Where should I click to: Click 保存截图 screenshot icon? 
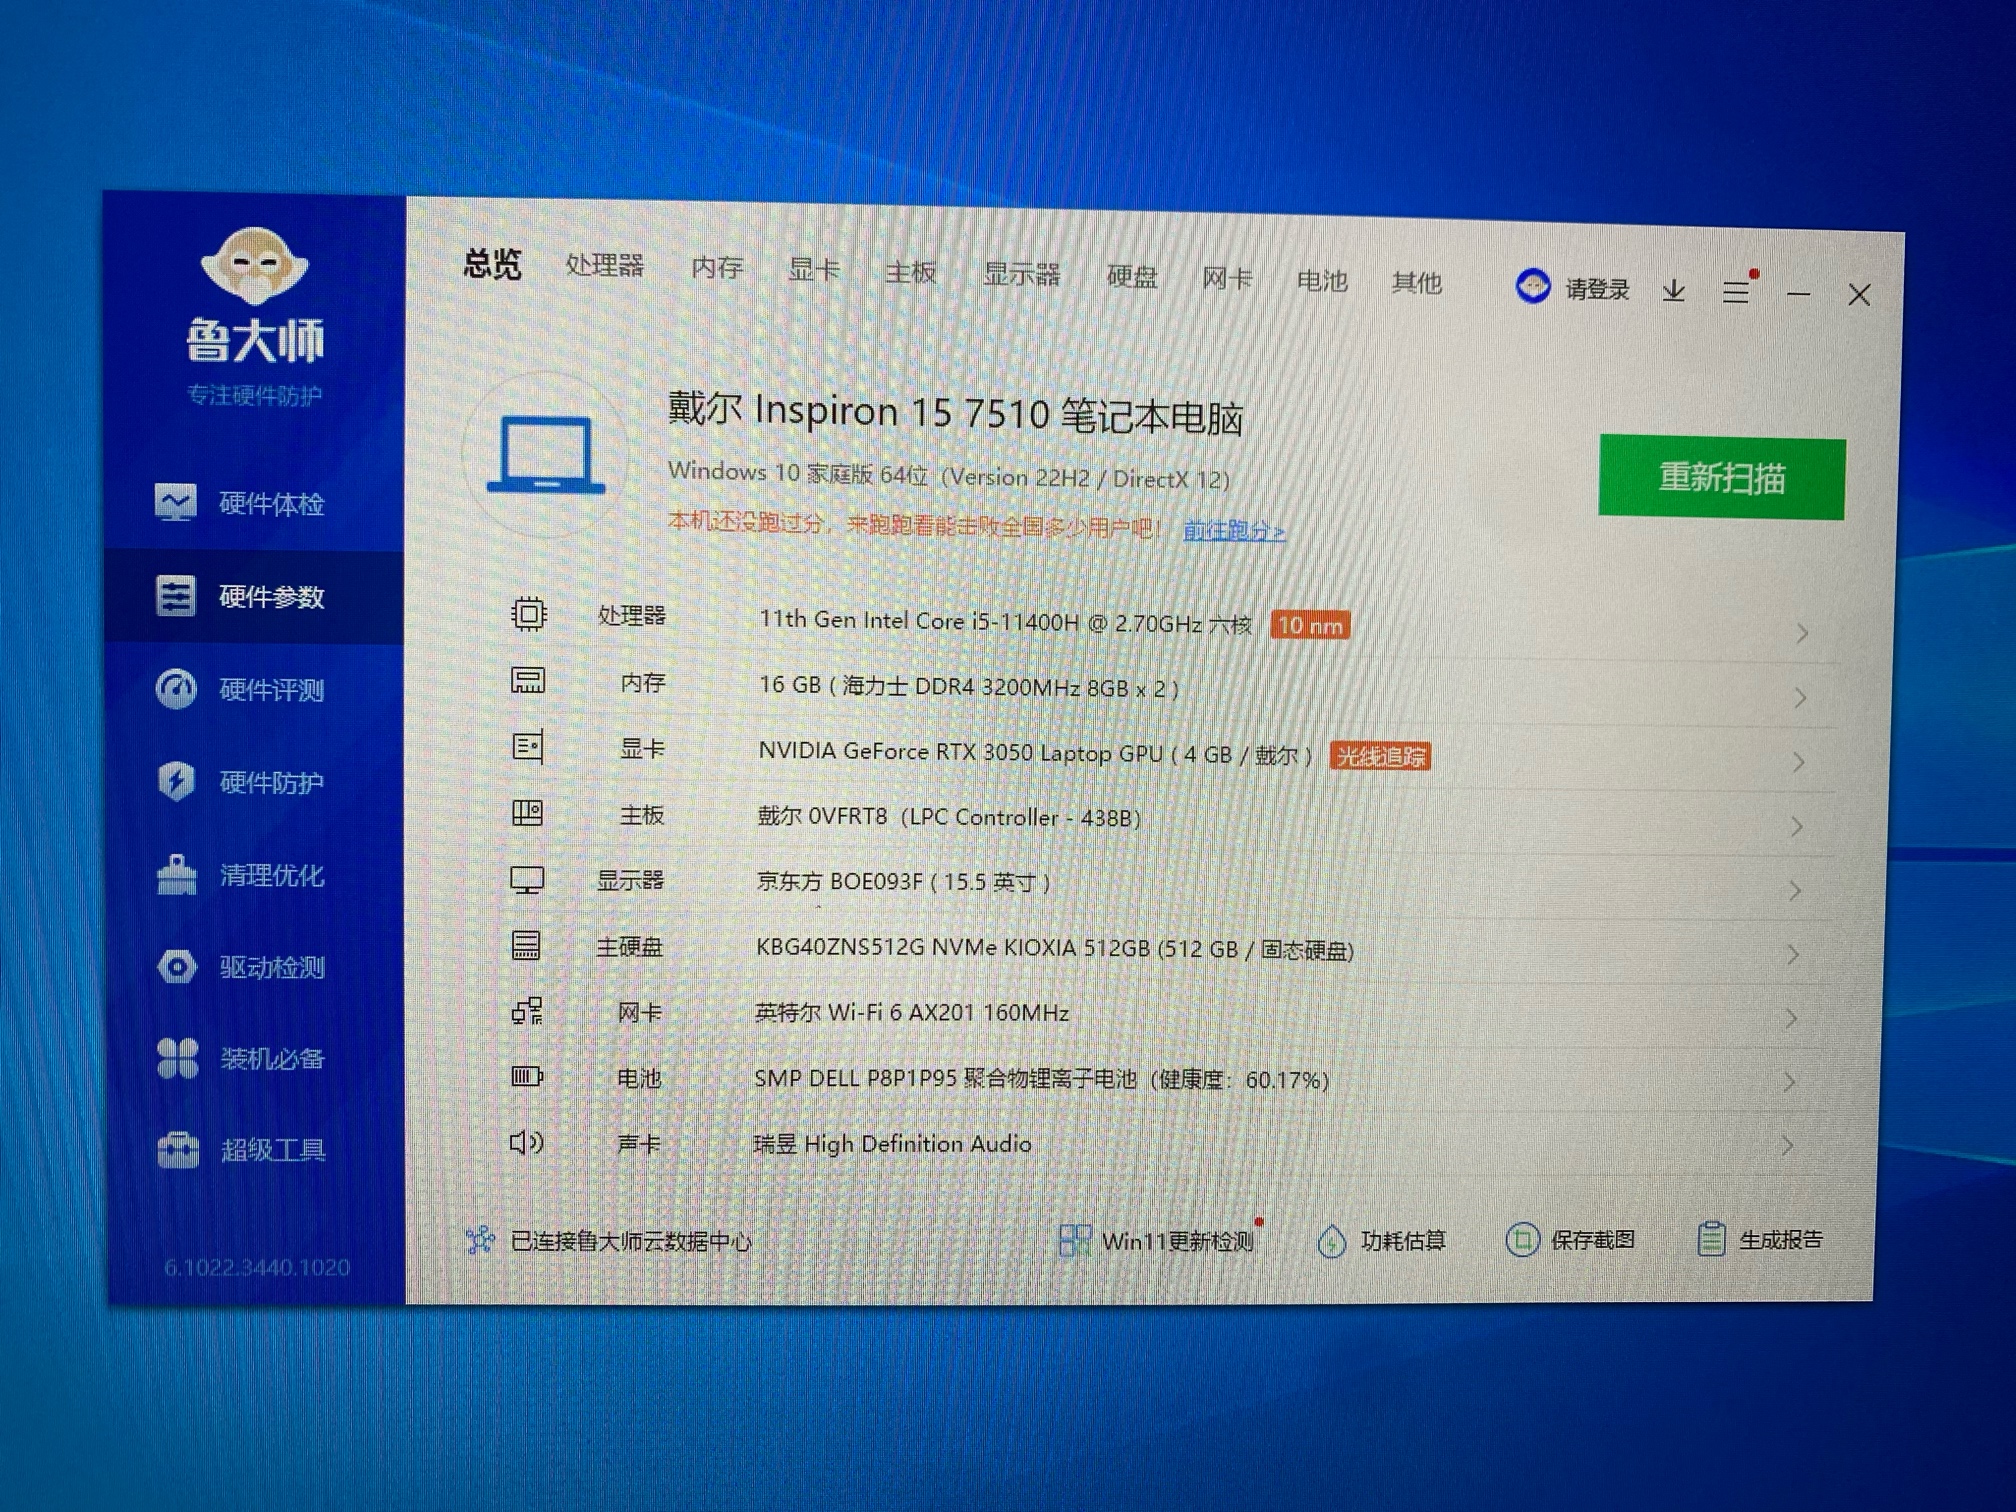[1523, 1240]
